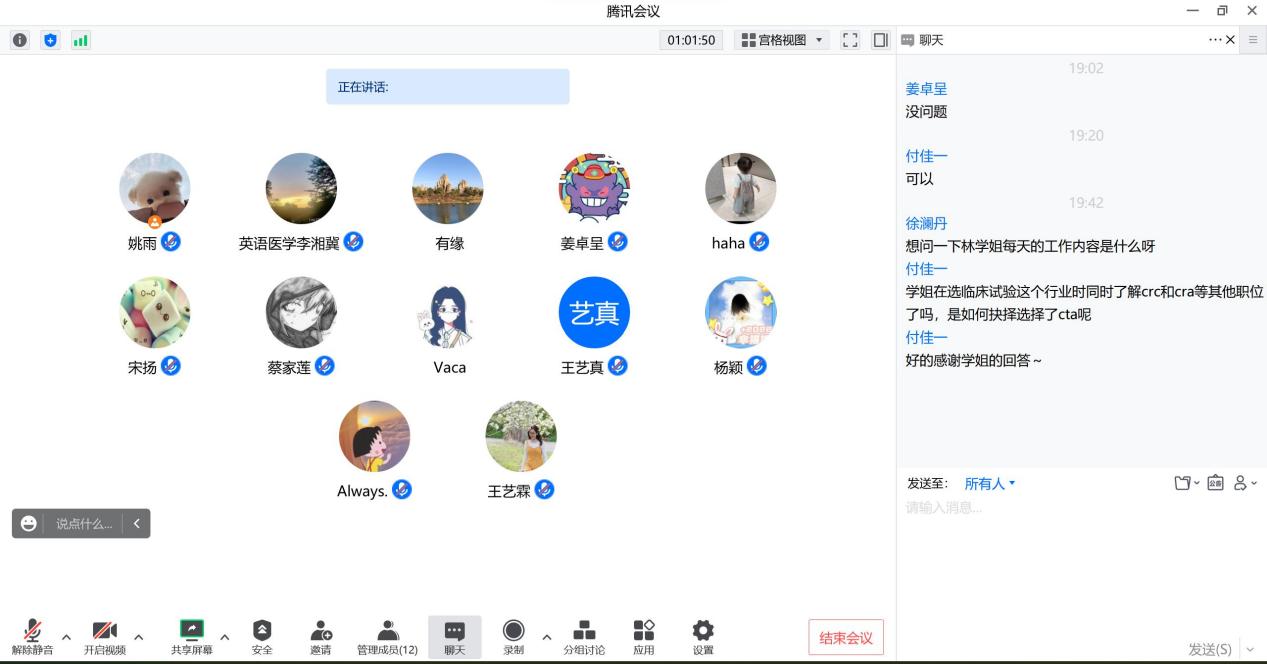The width and height of the screenshot is (1267, 664).
Task: Click the 结束会议 end meeting button
Action: (846, 638)
